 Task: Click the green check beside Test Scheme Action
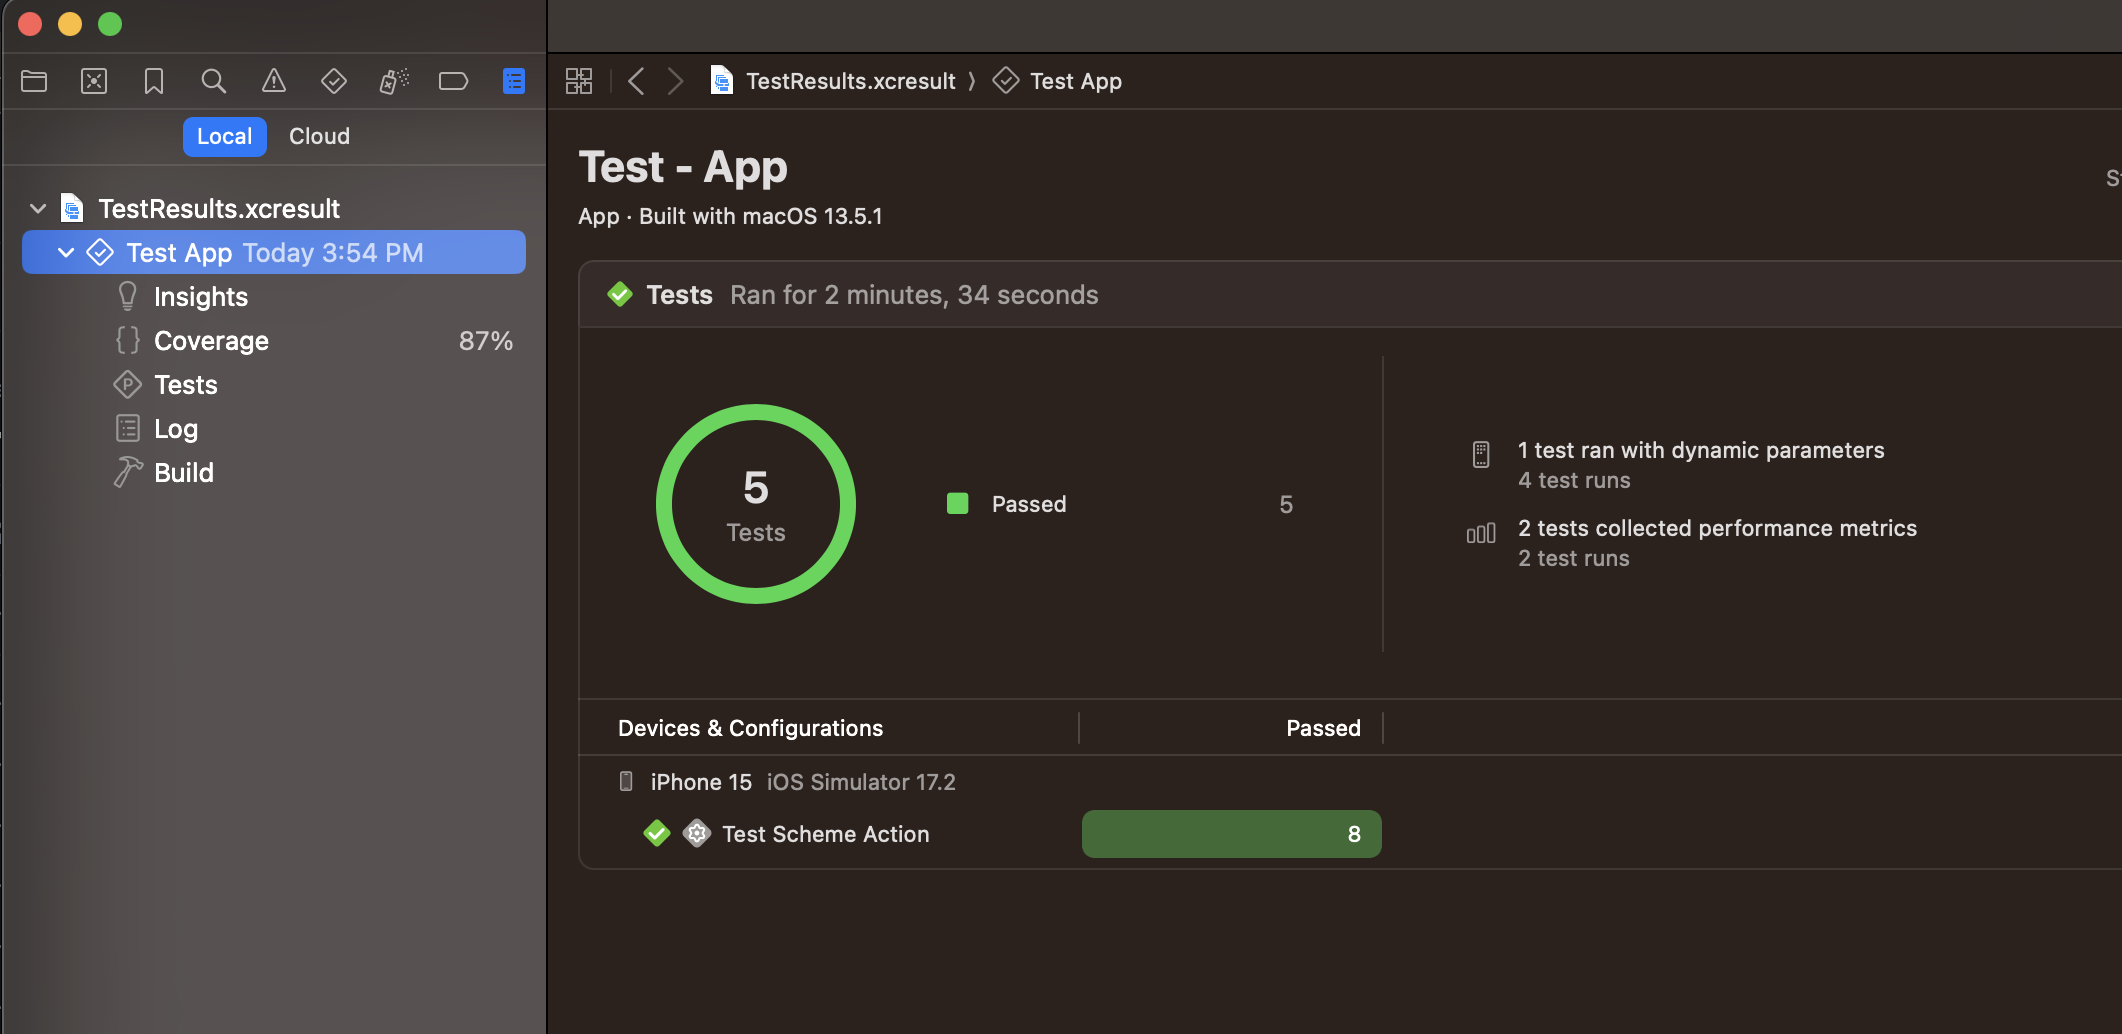[x=657, y=832]
